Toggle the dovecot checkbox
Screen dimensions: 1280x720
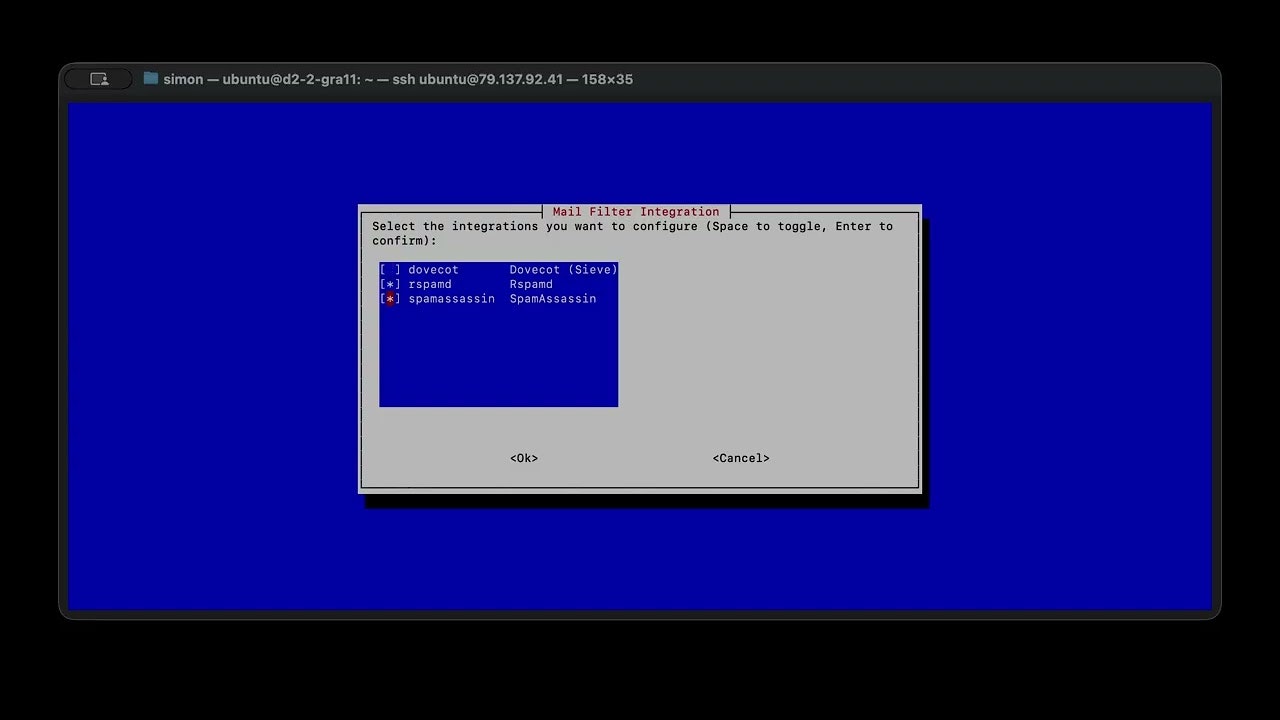(390, 270)
